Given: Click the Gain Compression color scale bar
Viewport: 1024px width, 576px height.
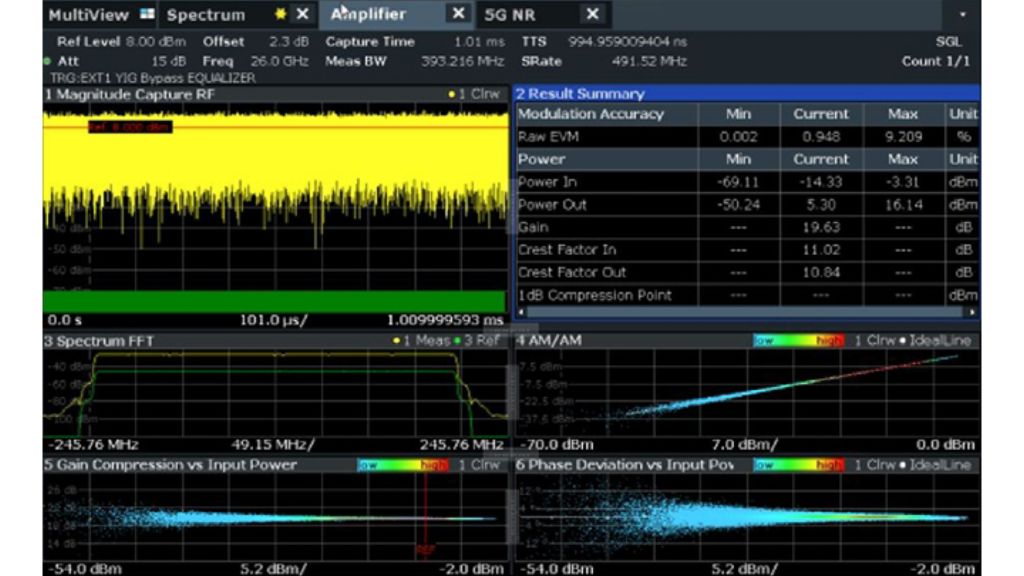Looking at the screenshot, I should pyautogui.click(x=402, y=465).
